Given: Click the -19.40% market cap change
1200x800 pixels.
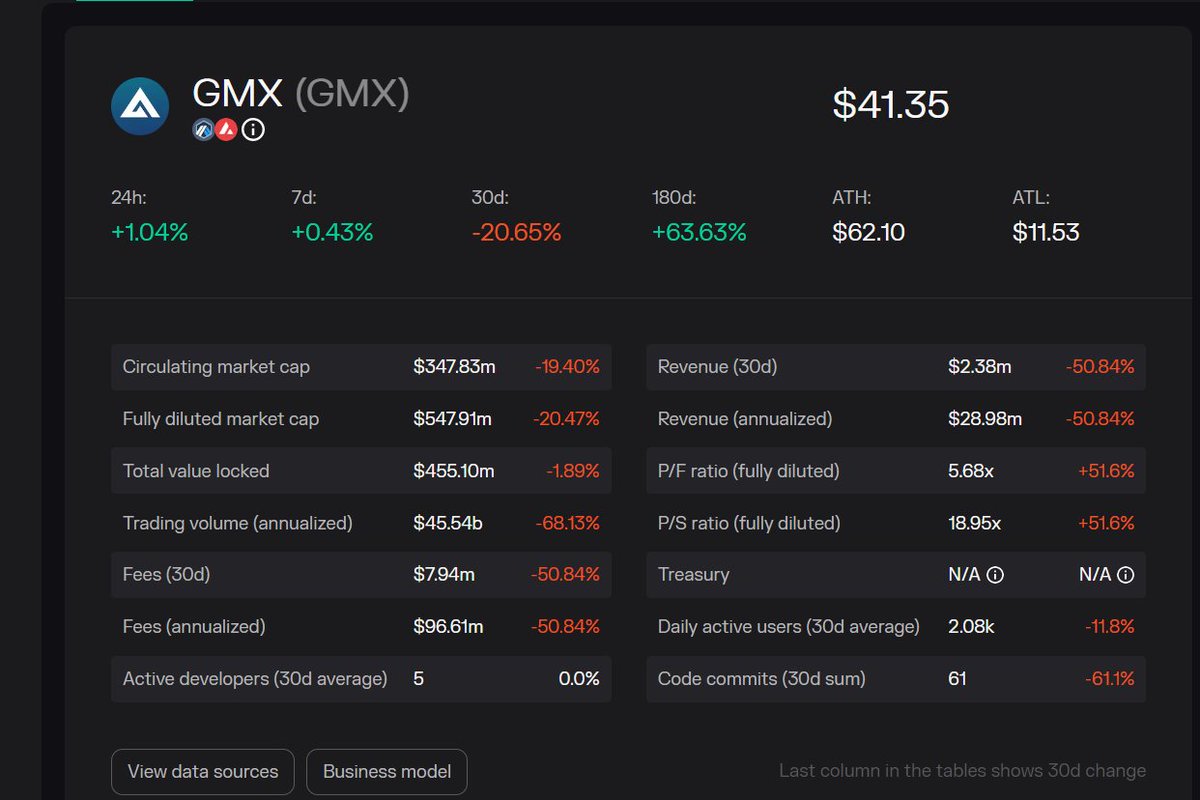Looking at the screenshot, I should pos(567,367).
